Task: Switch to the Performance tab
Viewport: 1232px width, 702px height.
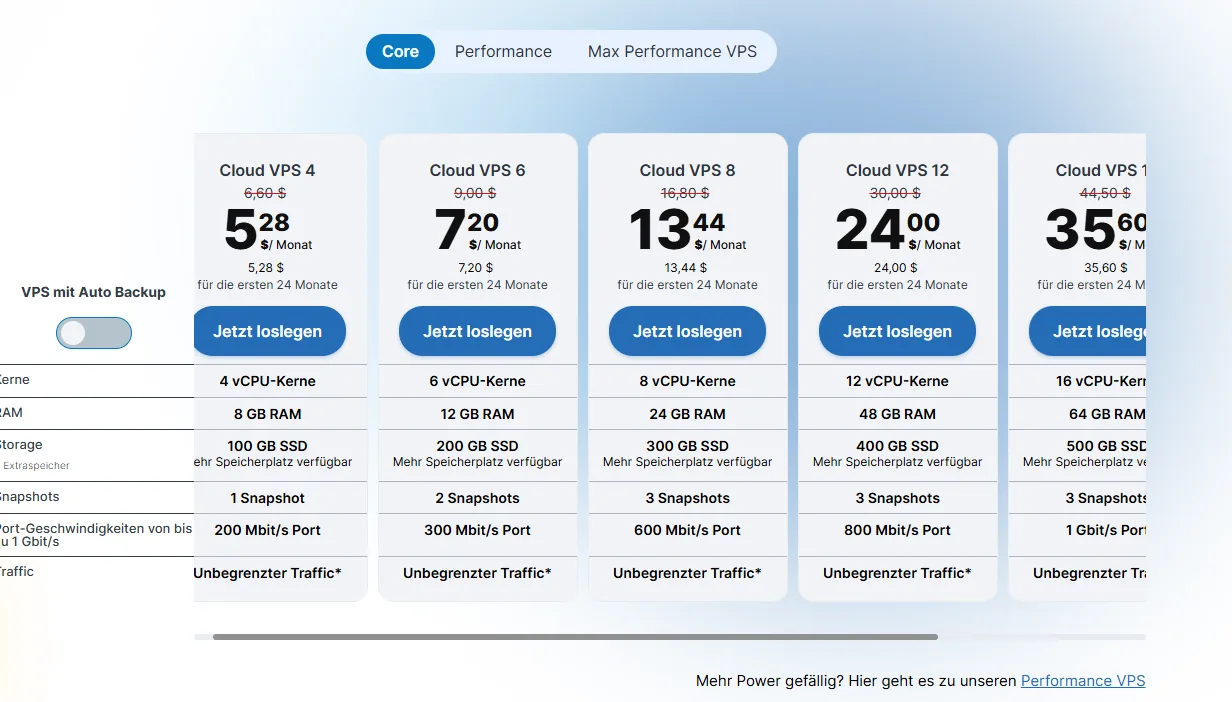Action: click(x=503, y=51)
